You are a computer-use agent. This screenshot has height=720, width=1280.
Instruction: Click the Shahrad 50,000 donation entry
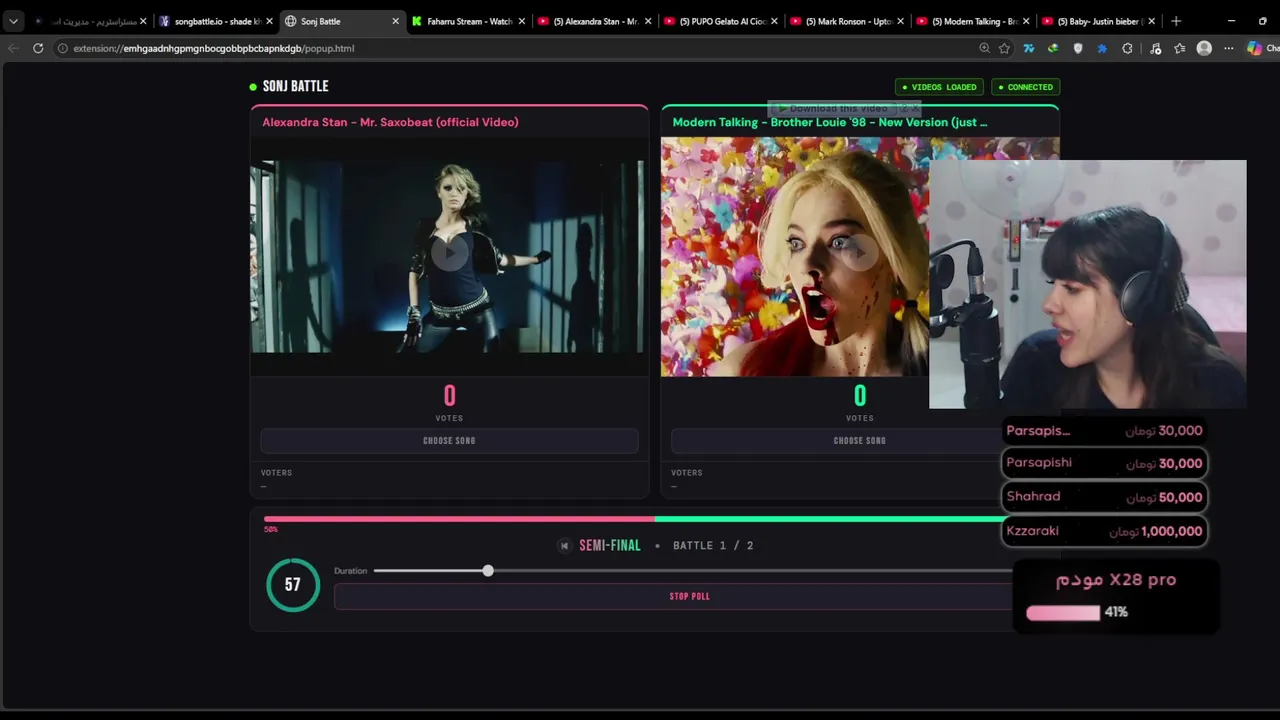(1104, 497)
